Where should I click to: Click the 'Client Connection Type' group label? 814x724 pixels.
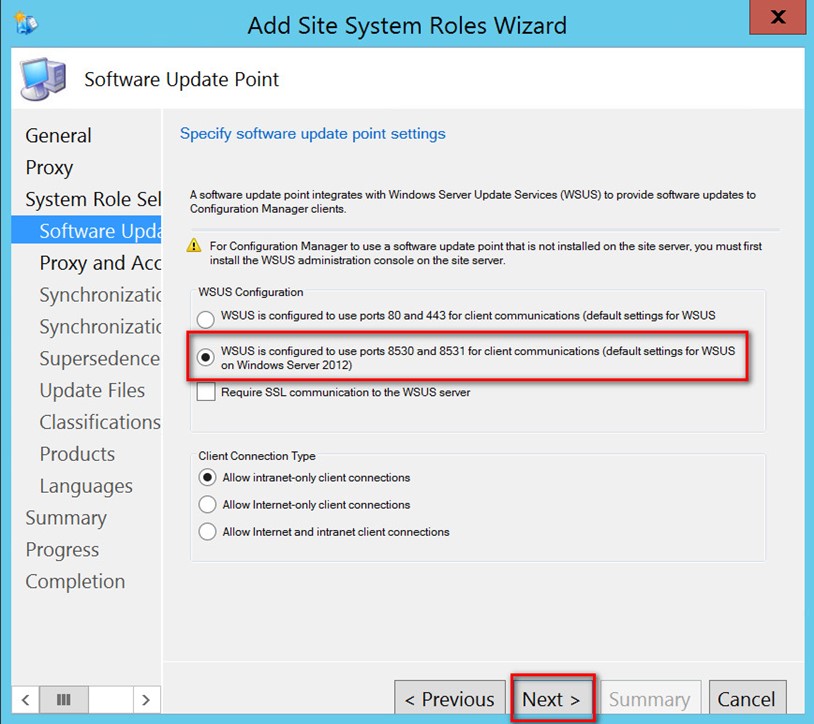pos(257,456)
